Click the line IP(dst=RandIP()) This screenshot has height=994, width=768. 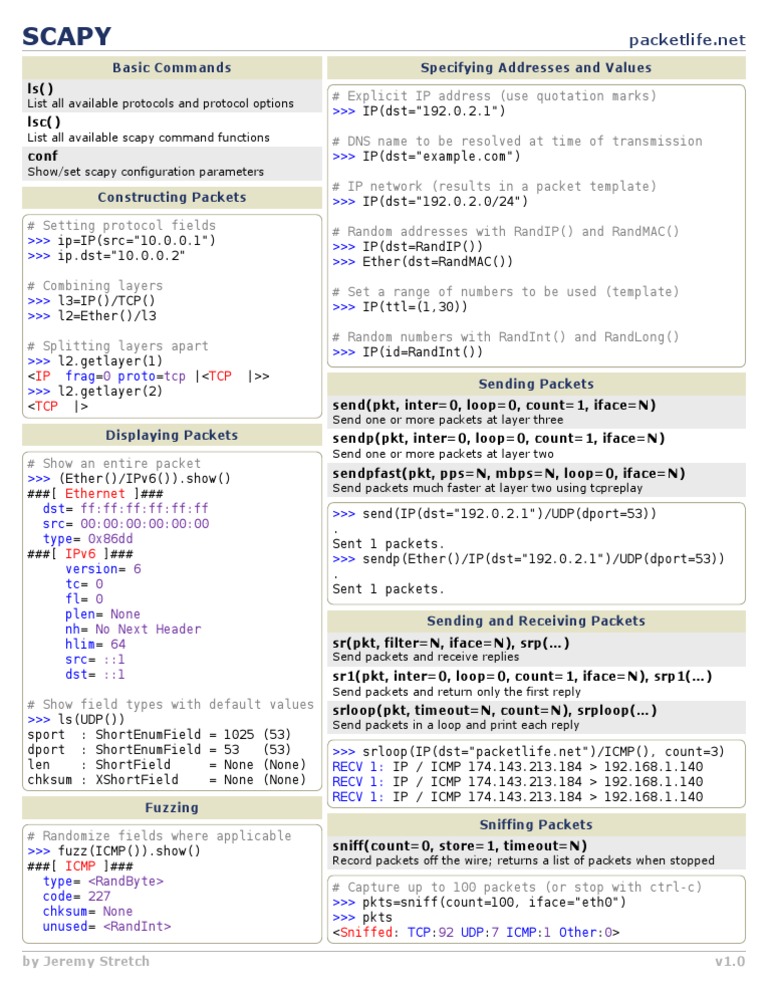[x=408, y=247]
